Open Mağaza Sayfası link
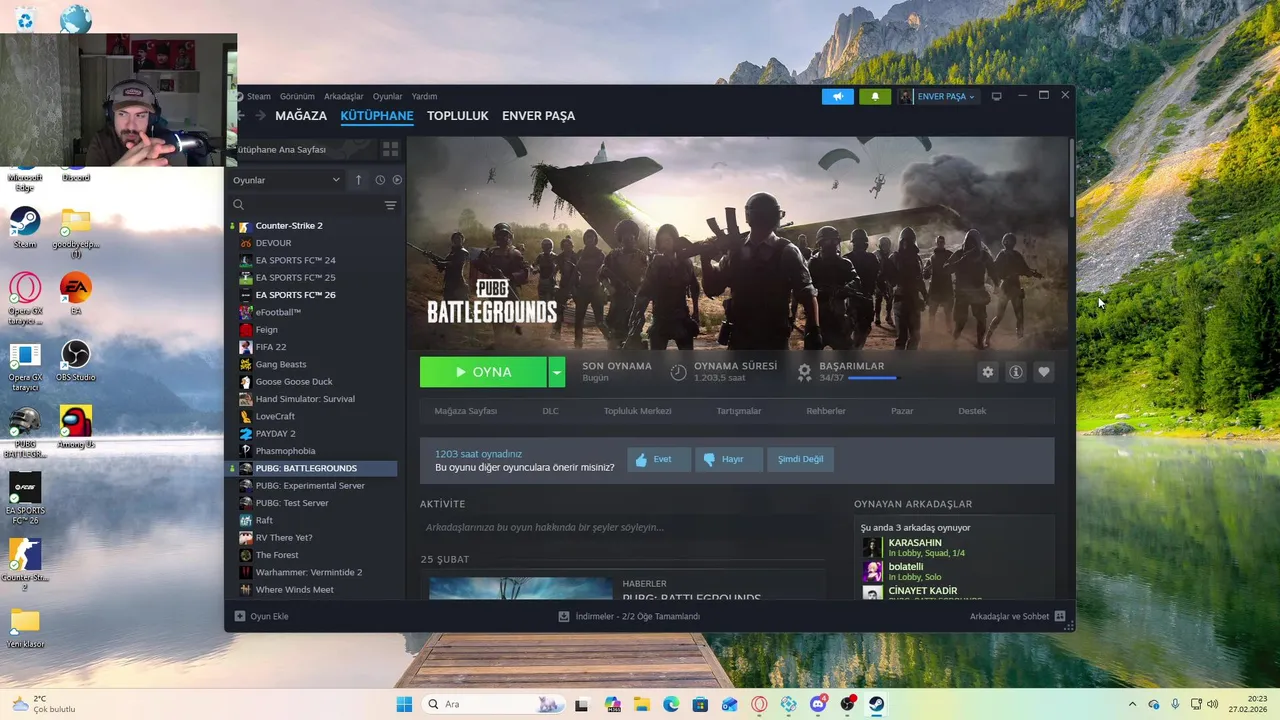This screenshot has height=720, width=1280. click(x=465, y=411)
